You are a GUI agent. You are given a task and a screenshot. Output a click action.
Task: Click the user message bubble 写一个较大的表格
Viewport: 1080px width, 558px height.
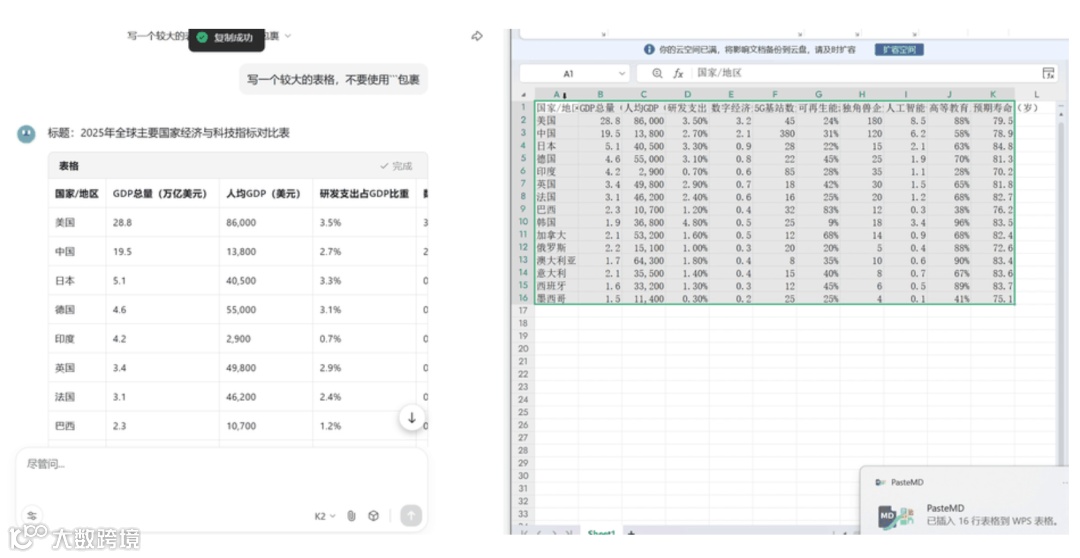(x=333, y=80)
